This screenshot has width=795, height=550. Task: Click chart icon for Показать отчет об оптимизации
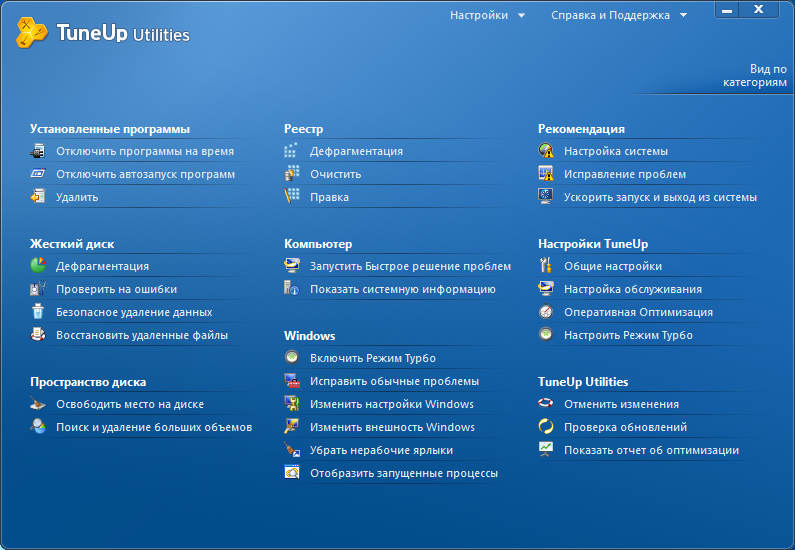click(x=546, y=450)
